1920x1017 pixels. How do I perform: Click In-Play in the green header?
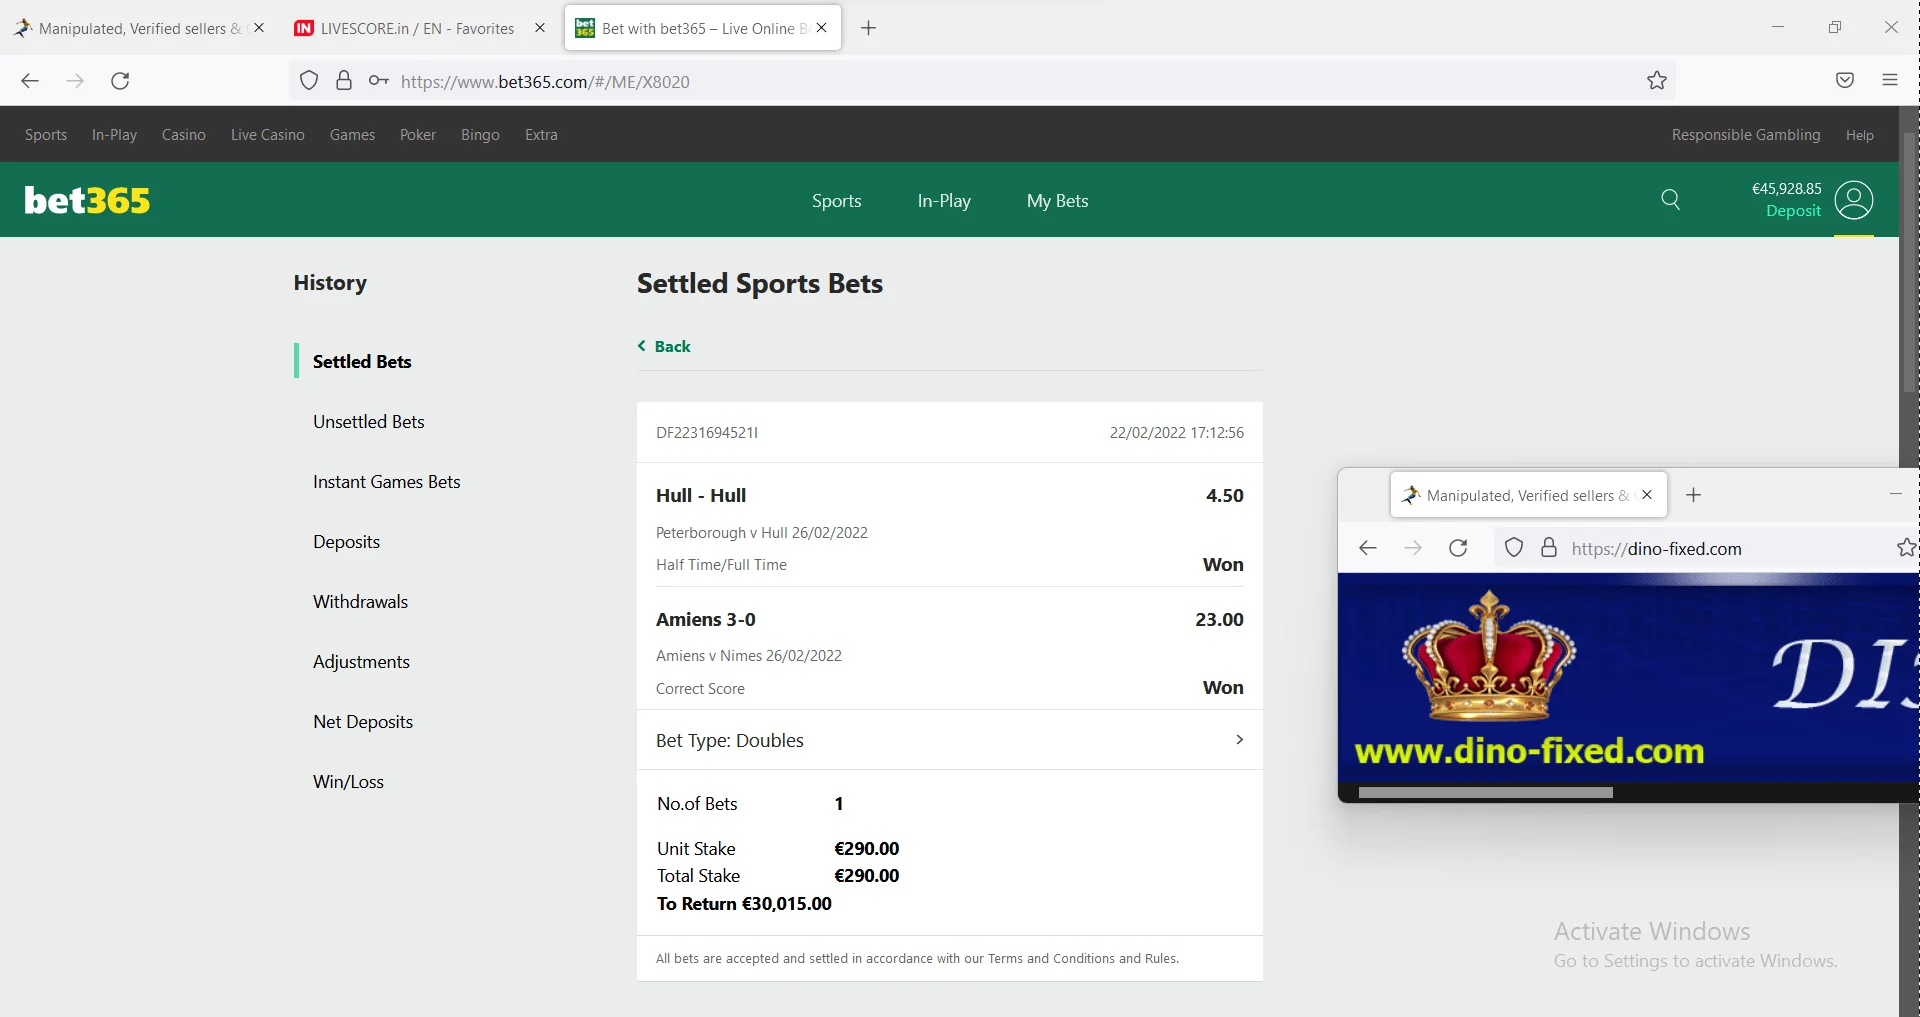(x=944, y=201)
